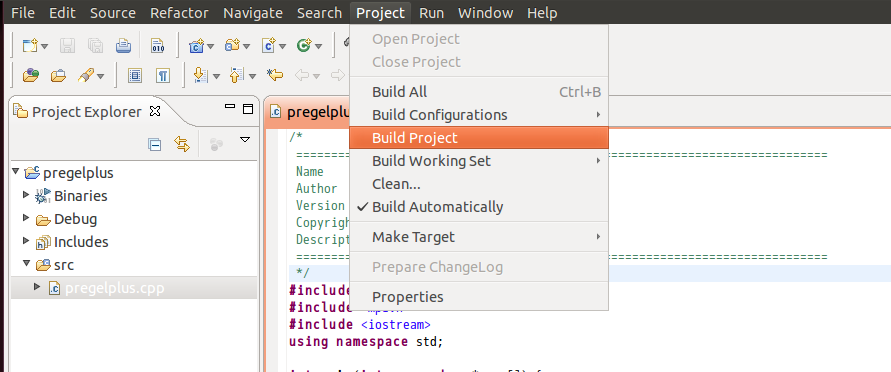891x372 pixels.
Task: Click the New C/C++ Project icon
Action: [x=197, y=45]
